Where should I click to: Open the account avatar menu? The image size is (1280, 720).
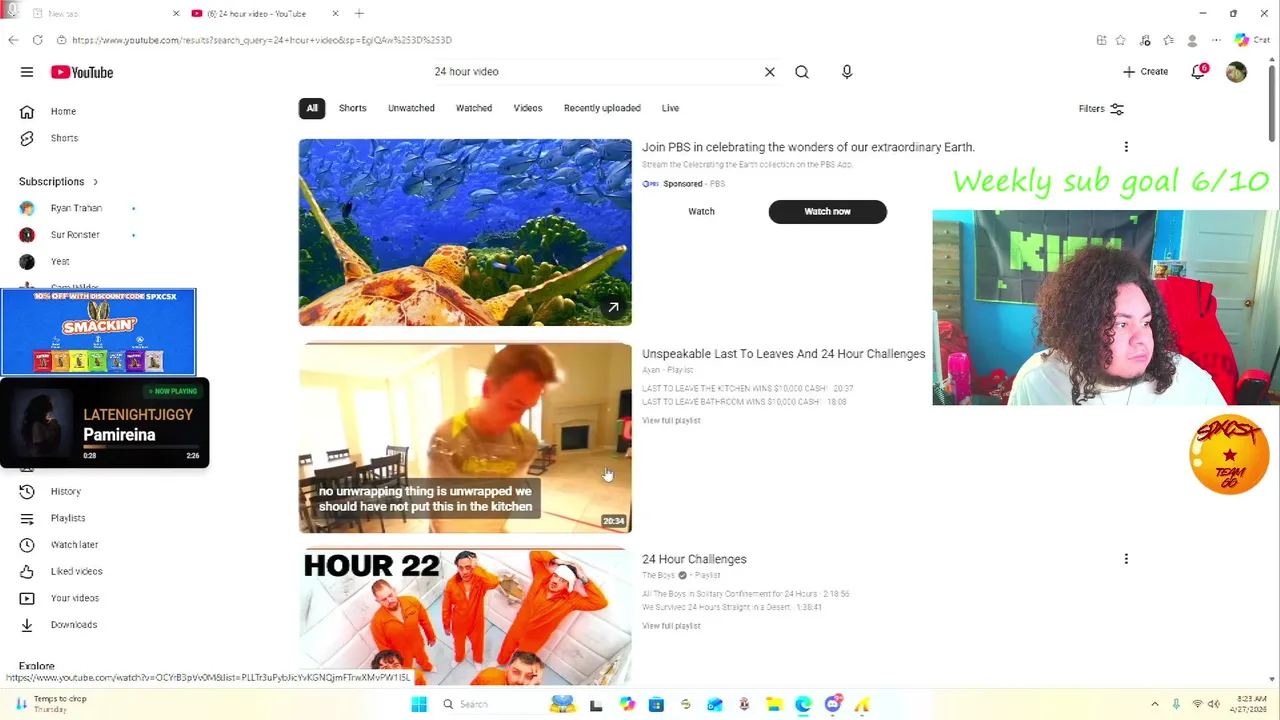1237,72
